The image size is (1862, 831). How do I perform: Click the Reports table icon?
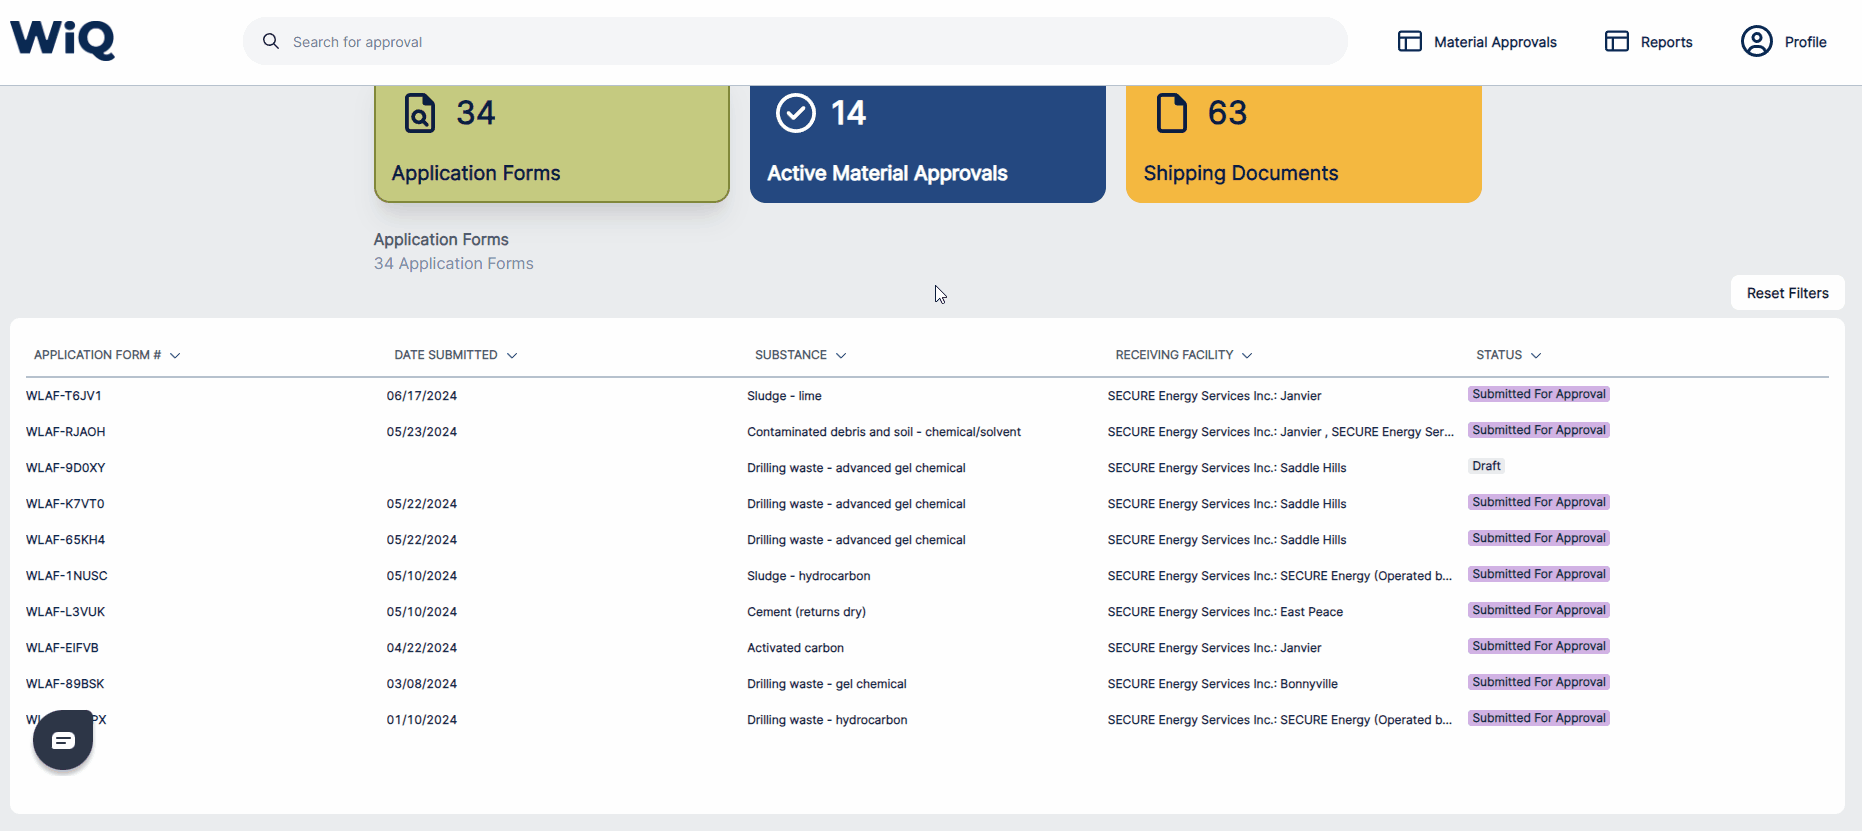point(1617,42)
